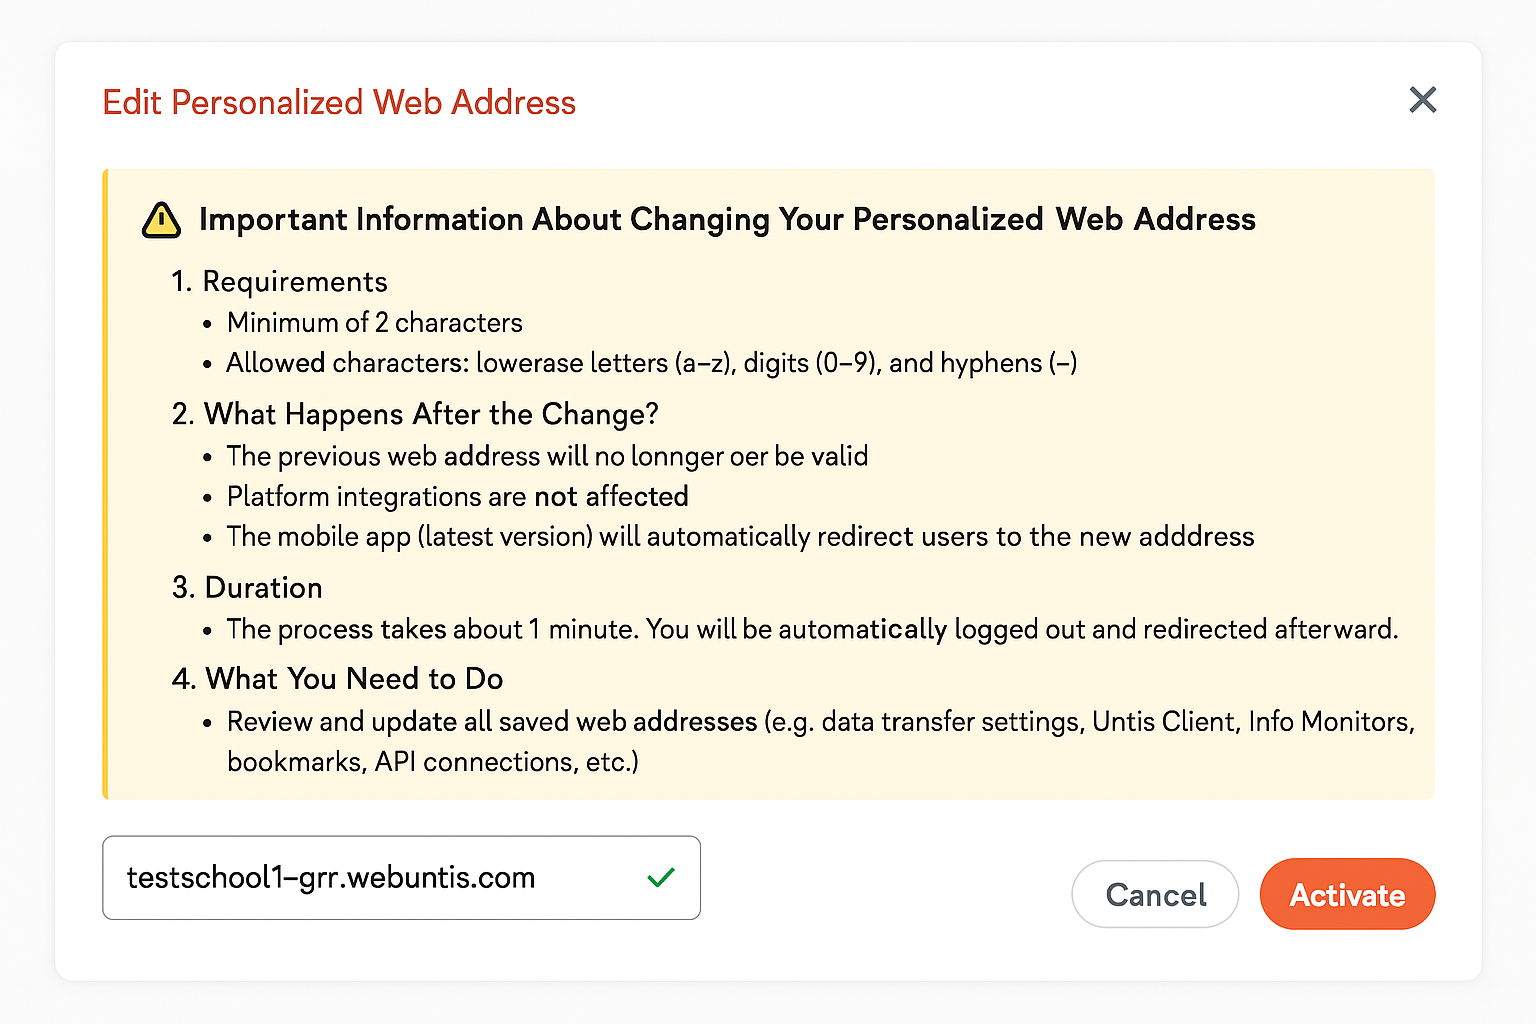Close the Edit Personalized Web Address dialog

[1422, 100]
